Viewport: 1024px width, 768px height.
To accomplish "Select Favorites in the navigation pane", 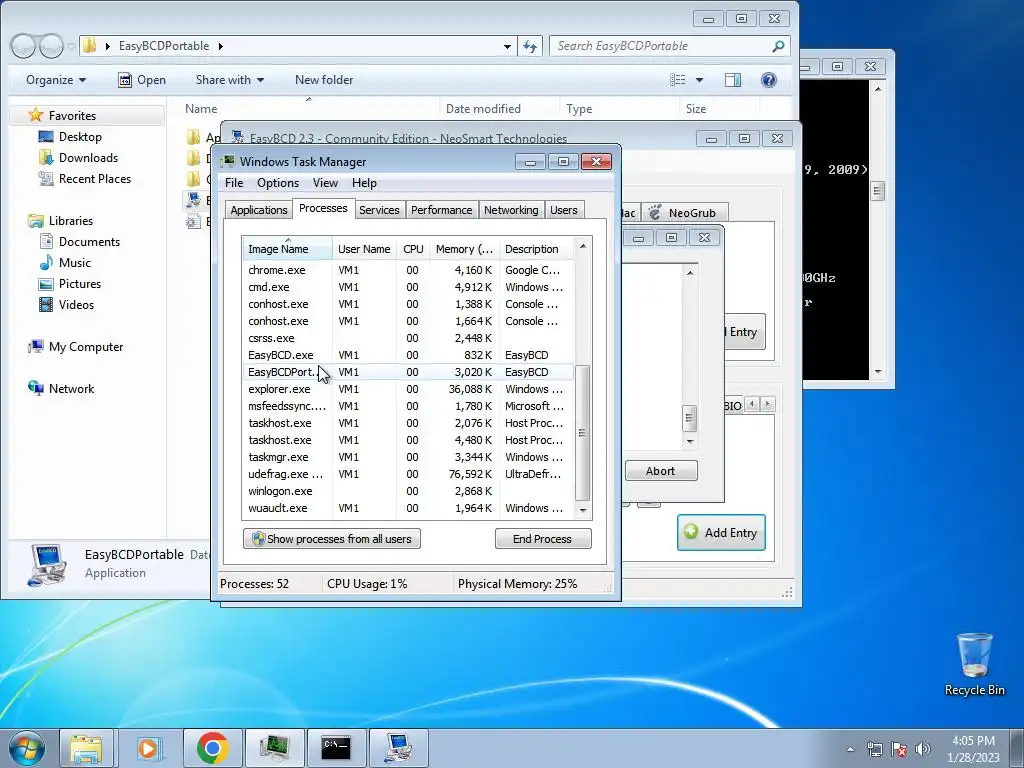I will pos(72,116).
